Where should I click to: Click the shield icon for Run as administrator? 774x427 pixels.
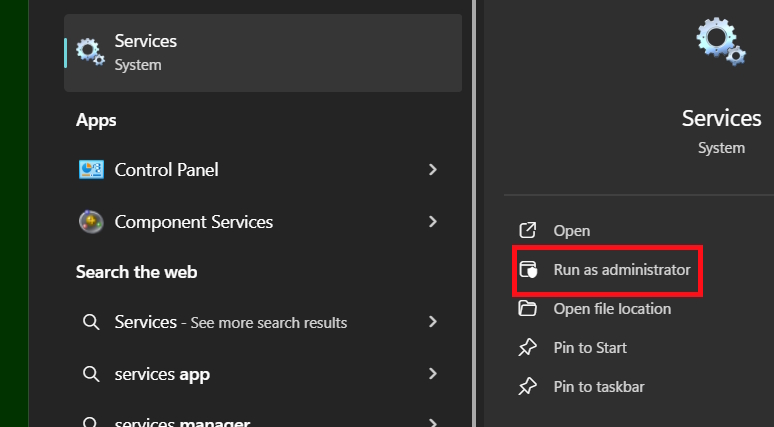pos(528,270)
